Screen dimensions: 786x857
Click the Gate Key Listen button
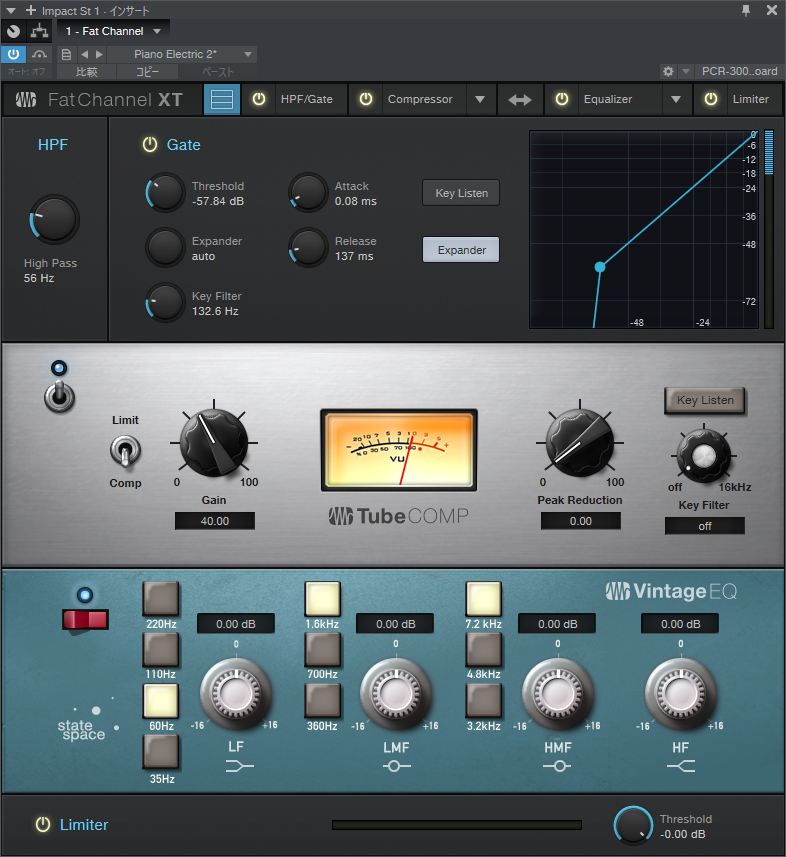pyautogui.click(x=461, y=193)
